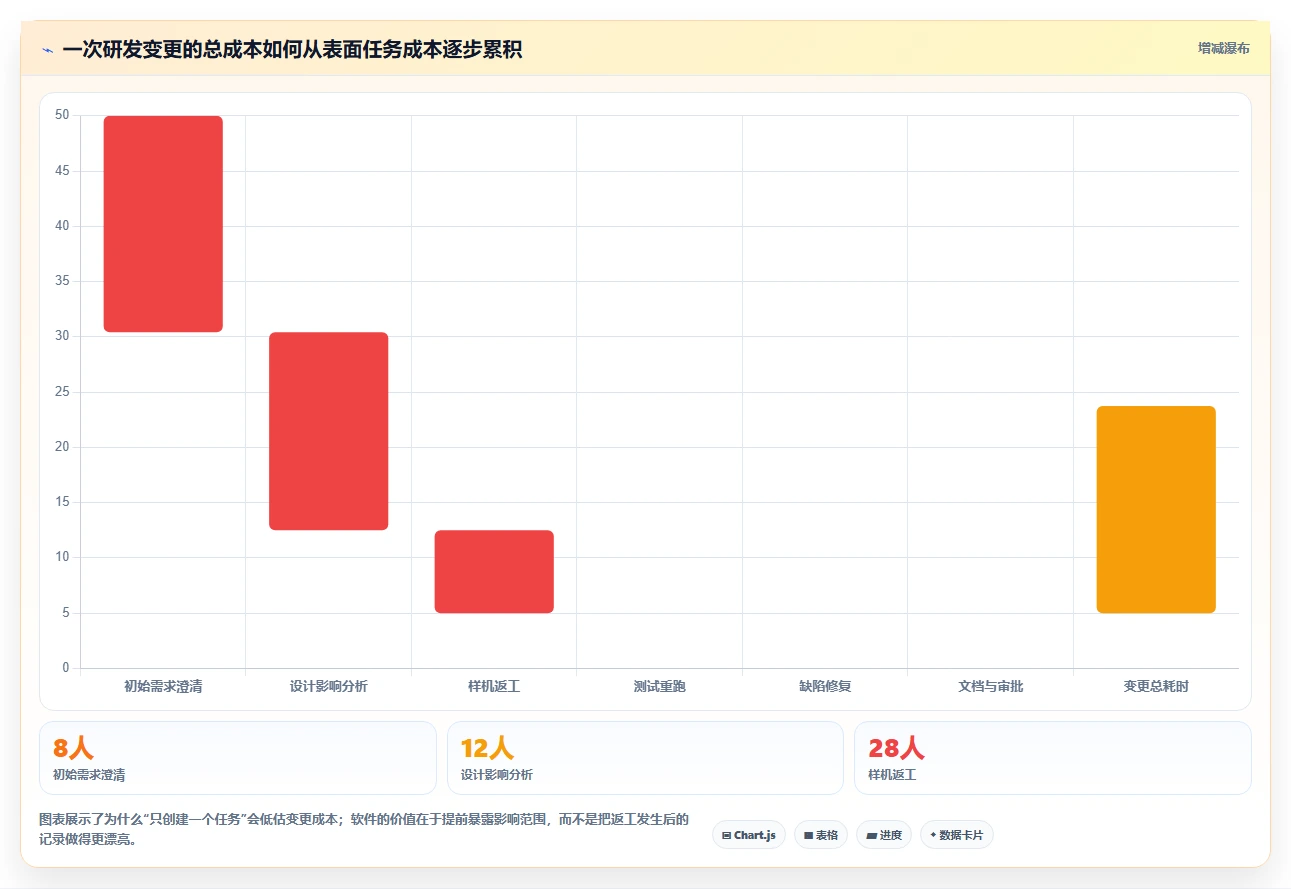Screen dimensions: 1291x889
Task: Click the 样机返工 caption in the data card
Action: [x=892, y=775]
